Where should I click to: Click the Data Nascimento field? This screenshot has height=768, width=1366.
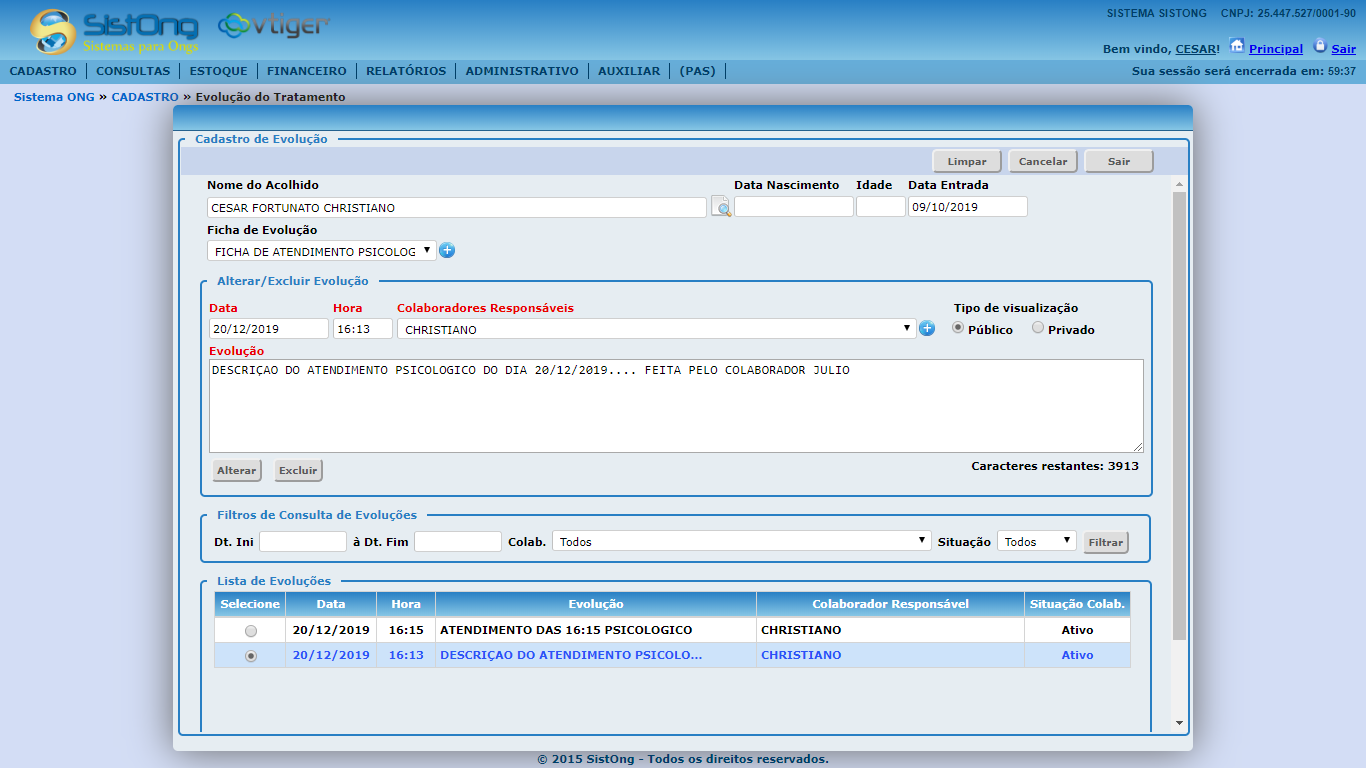(794, 206)
